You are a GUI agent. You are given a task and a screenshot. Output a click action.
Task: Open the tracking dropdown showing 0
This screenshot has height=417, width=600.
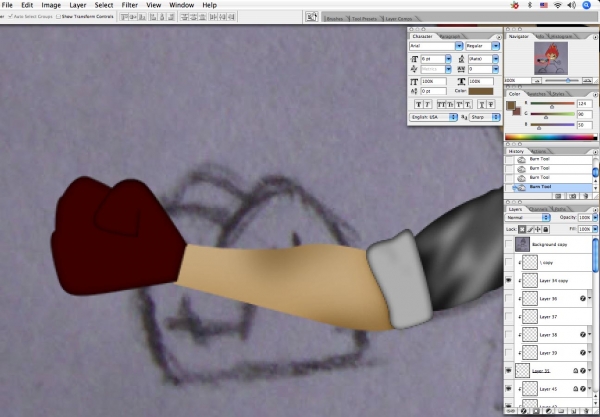496,69
